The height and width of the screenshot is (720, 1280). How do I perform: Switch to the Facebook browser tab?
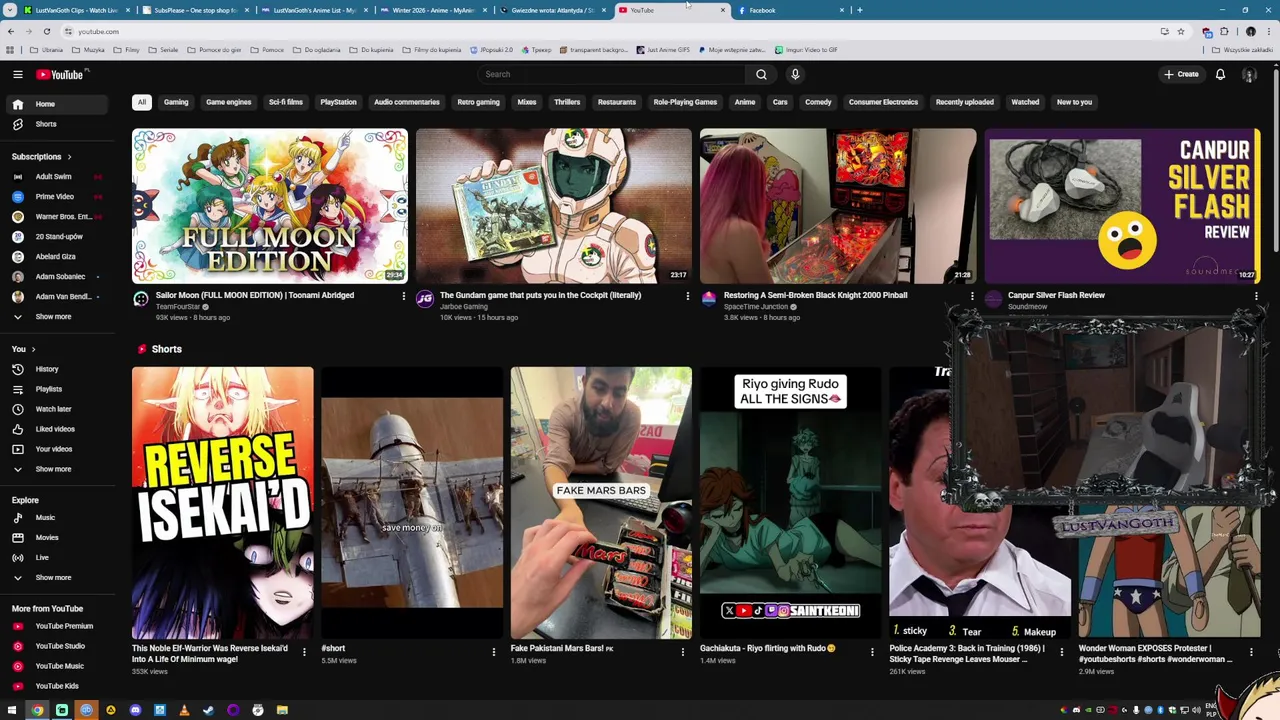tap(790, 10)
